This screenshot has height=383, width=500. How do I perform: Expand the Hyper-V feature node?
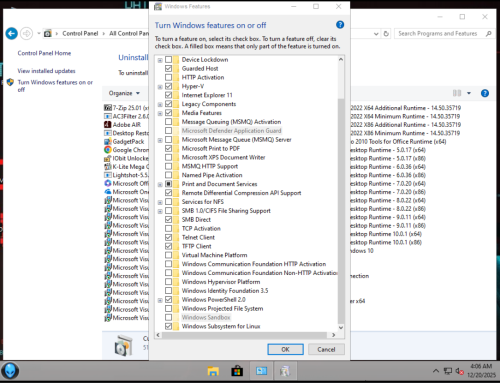[x=160, y=87]
